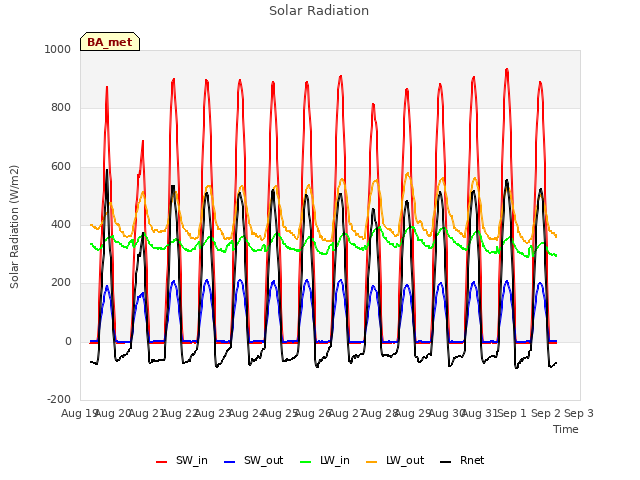Toggle SW_out series in the legend
640x480 pixels.
(253, 460)
